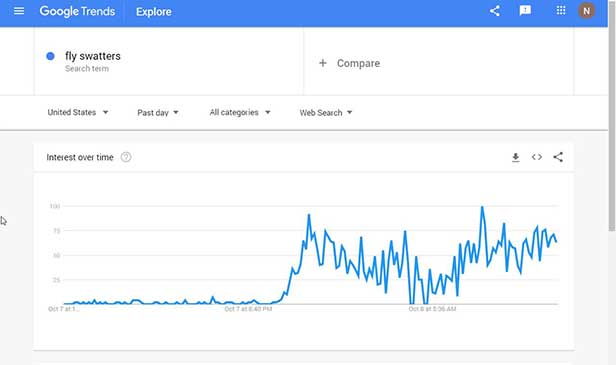Expand the Past day time range dropdown

158,113
